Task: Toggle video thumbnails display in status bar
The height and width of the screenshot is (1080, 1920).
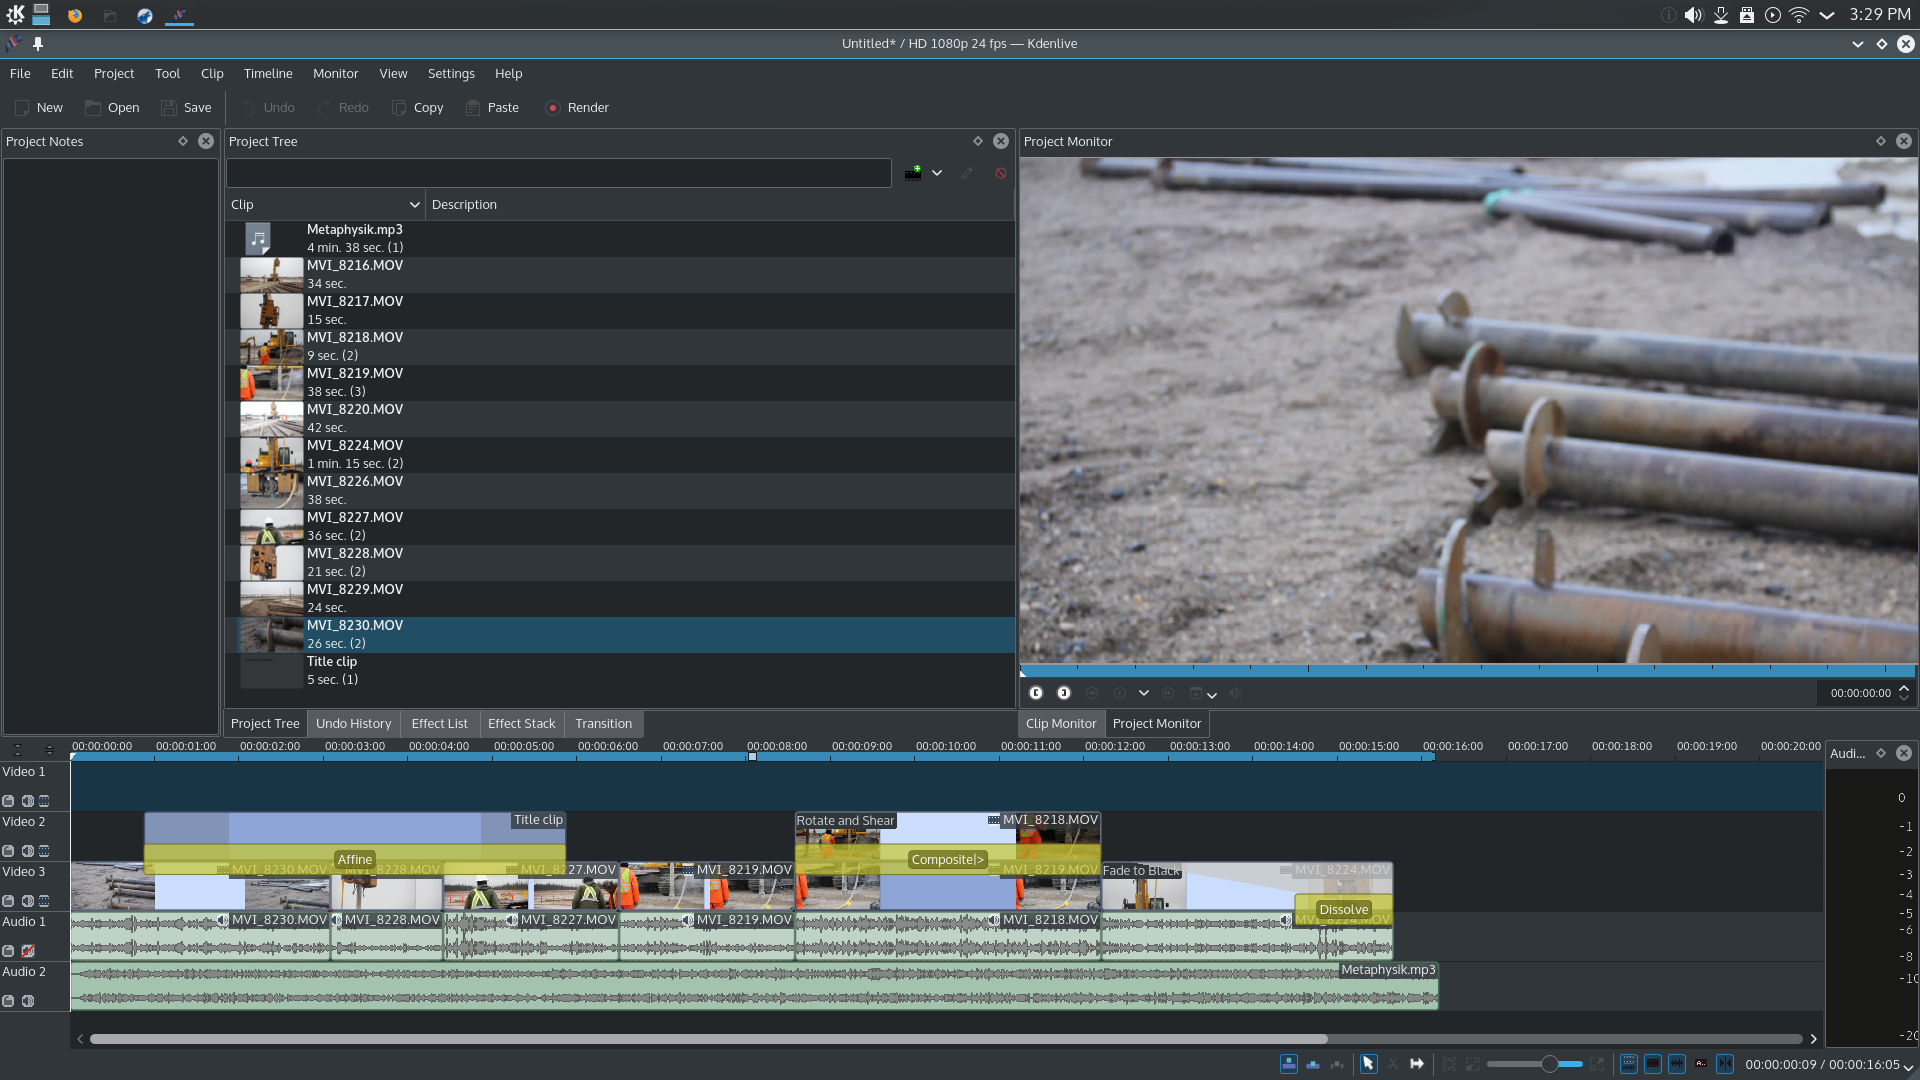Action: 1653,1064
